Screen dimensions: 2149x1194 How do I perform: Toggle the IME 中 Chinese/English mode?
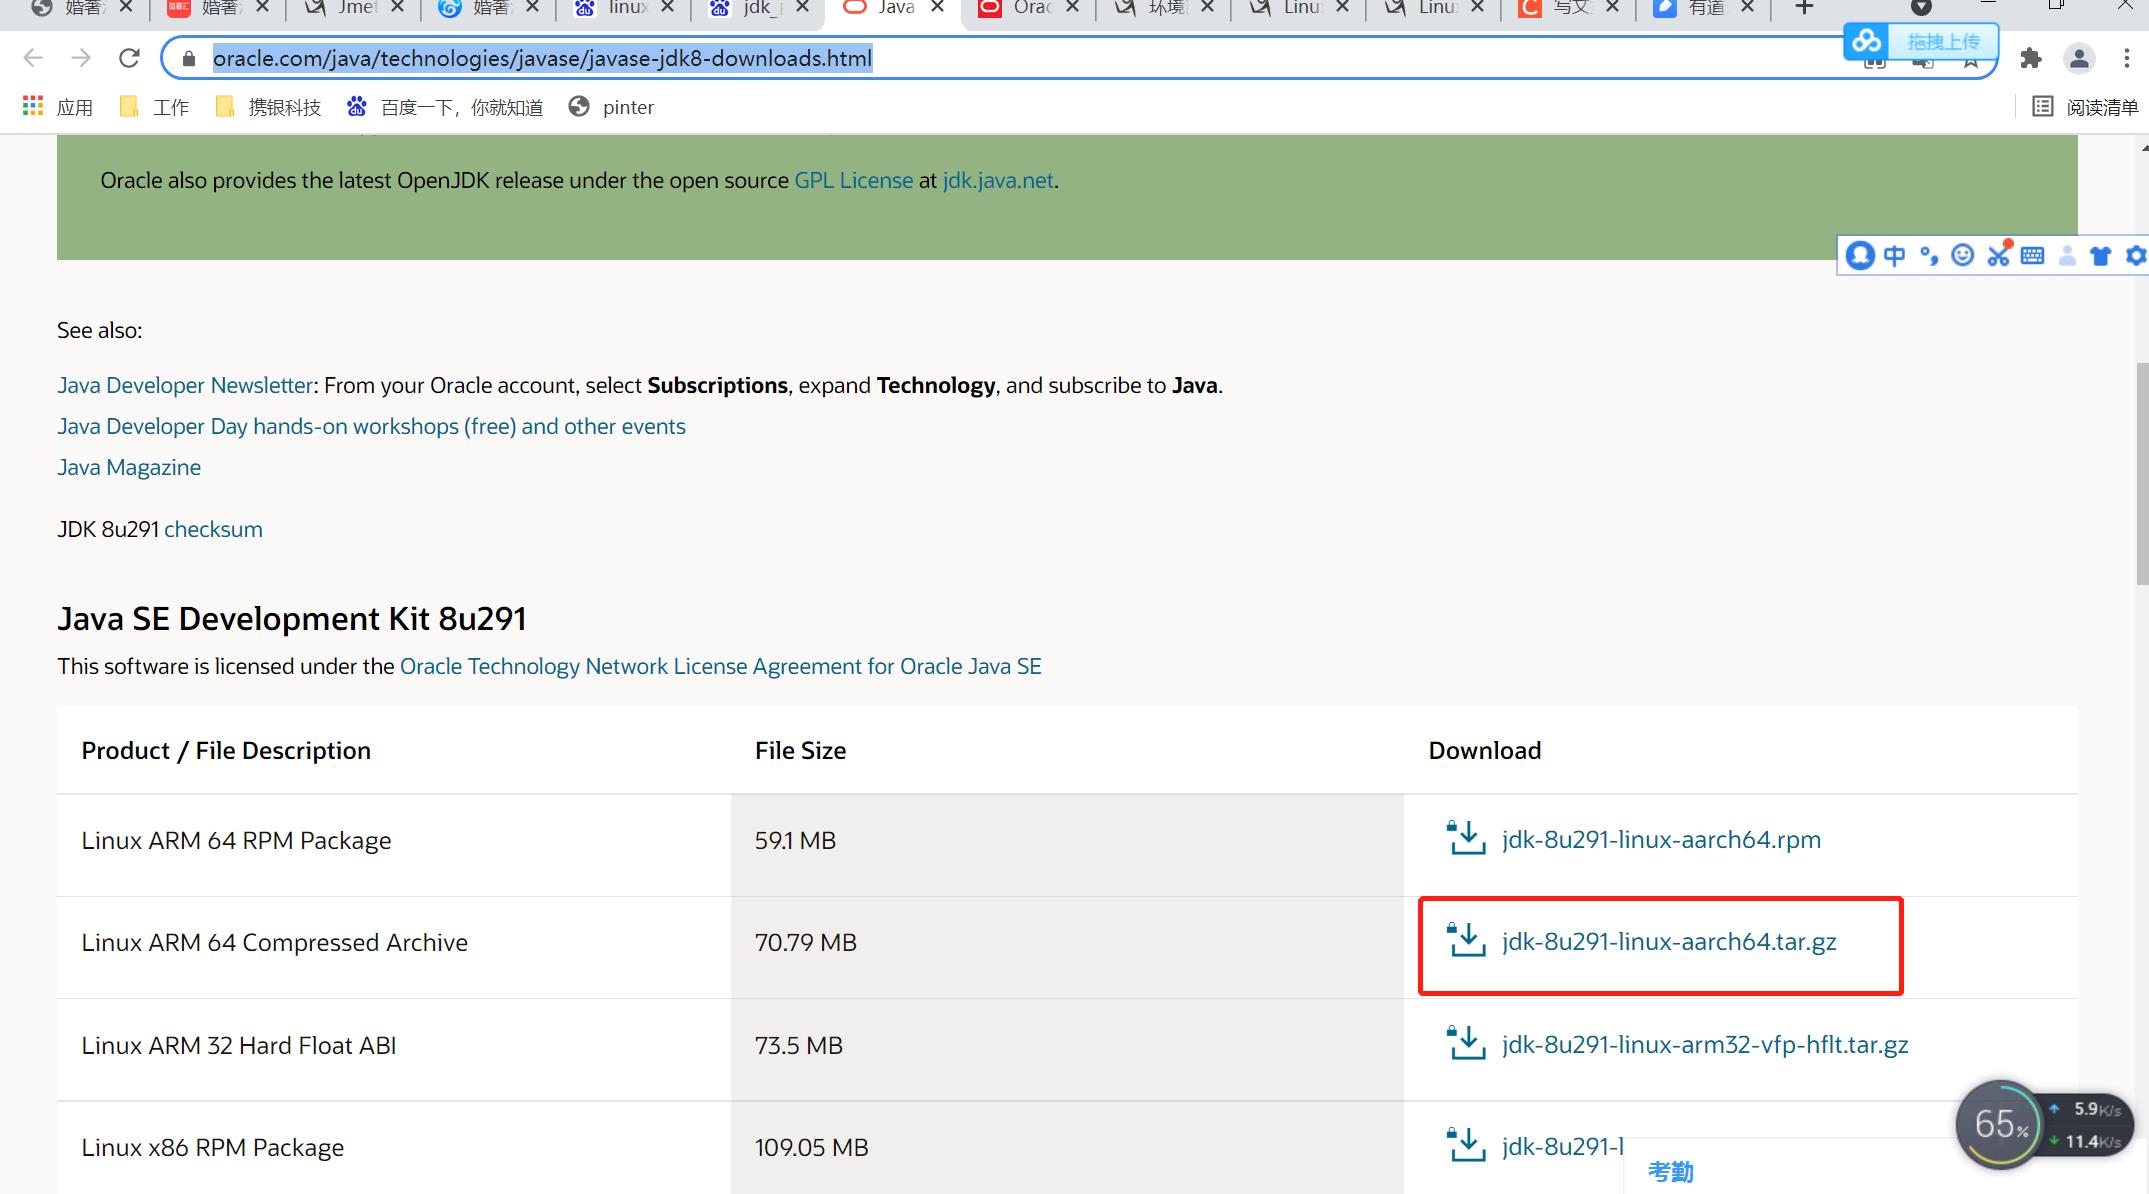(x=1894, y=256)
